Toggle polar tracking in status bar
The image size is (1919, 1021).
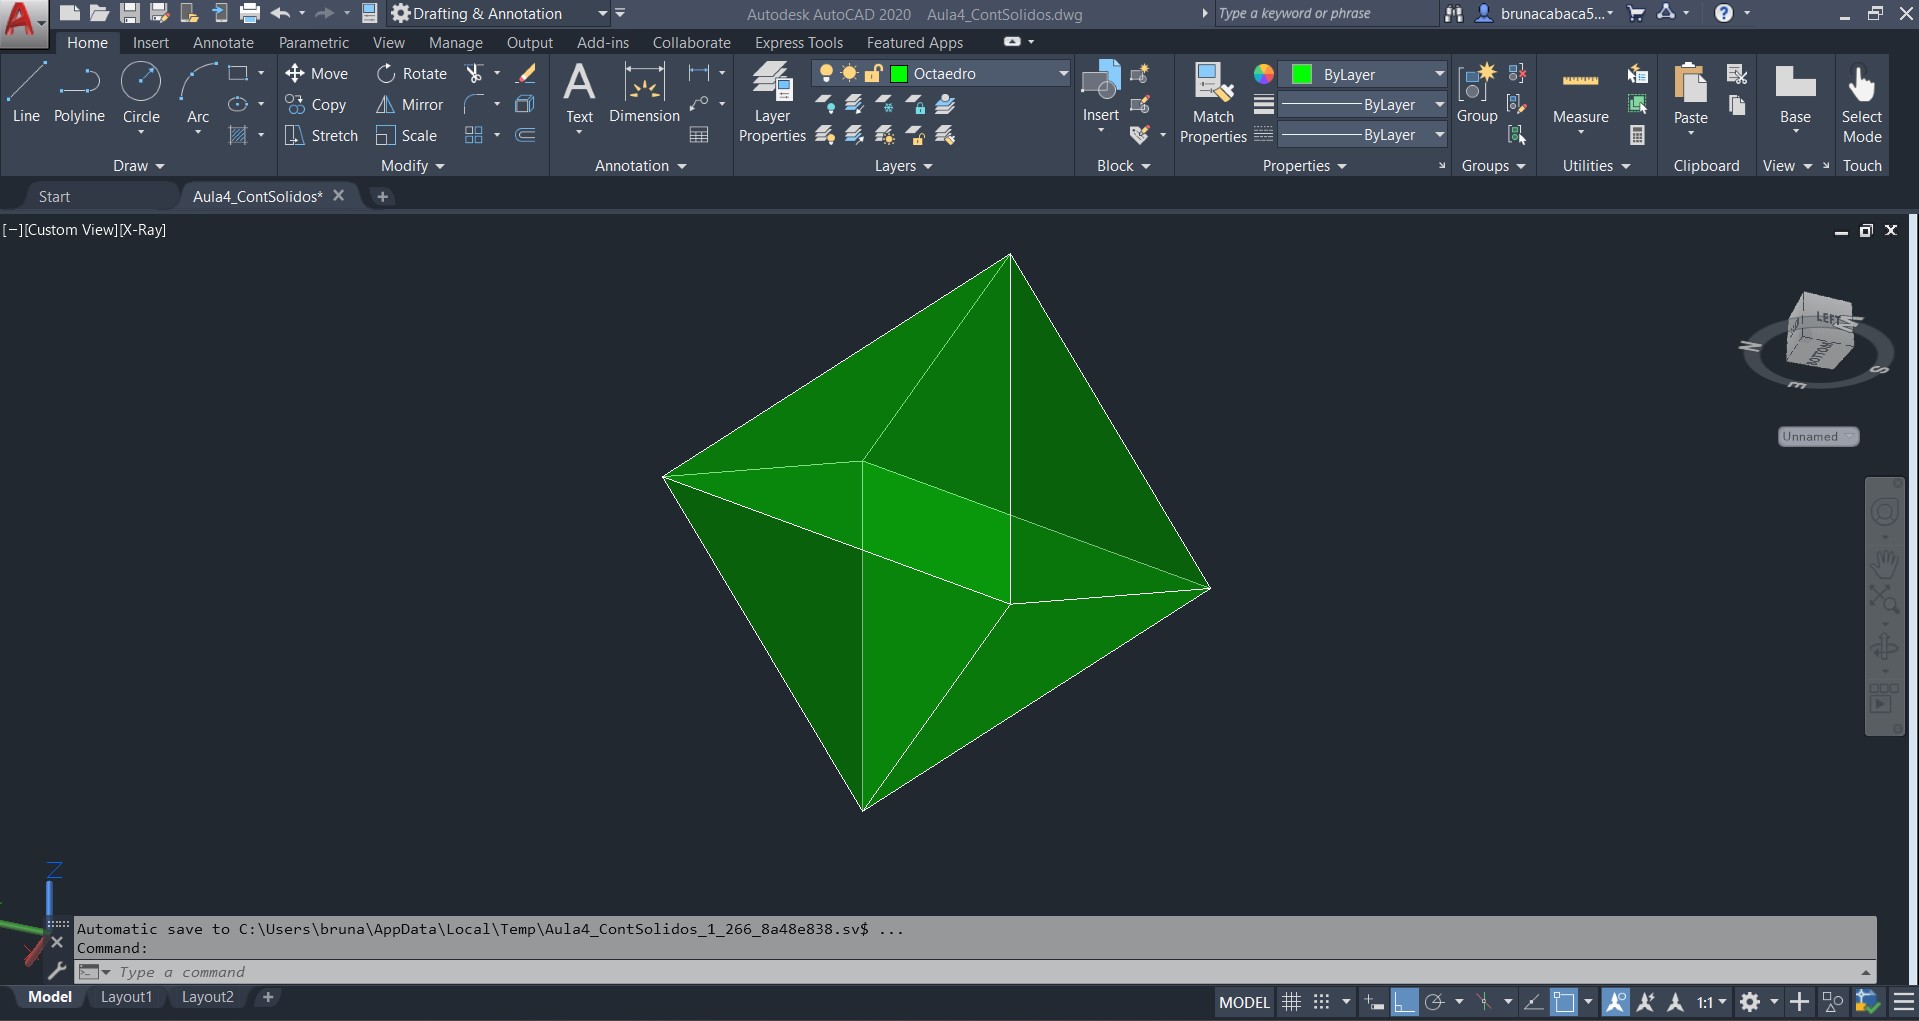coord(1435,1001)
